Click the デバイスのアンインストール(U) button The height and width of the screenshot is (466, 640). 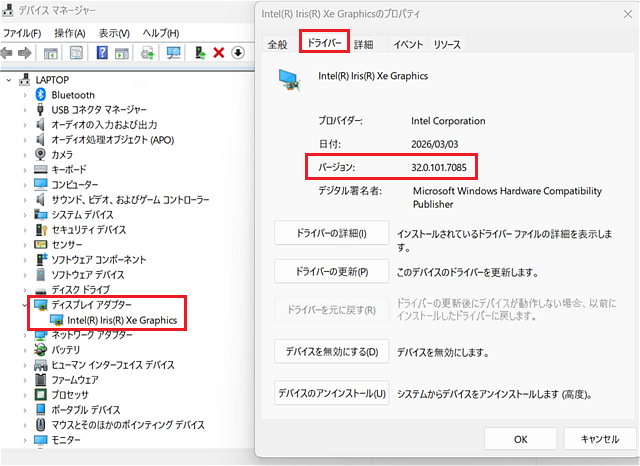coord(331,393)
